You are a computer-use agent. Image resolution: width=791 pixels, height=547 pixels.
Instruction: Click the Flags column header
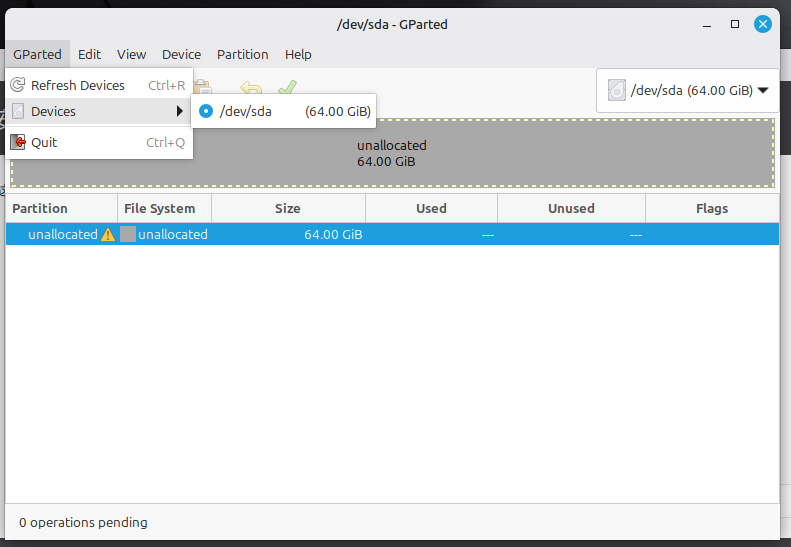coord(711,209)
